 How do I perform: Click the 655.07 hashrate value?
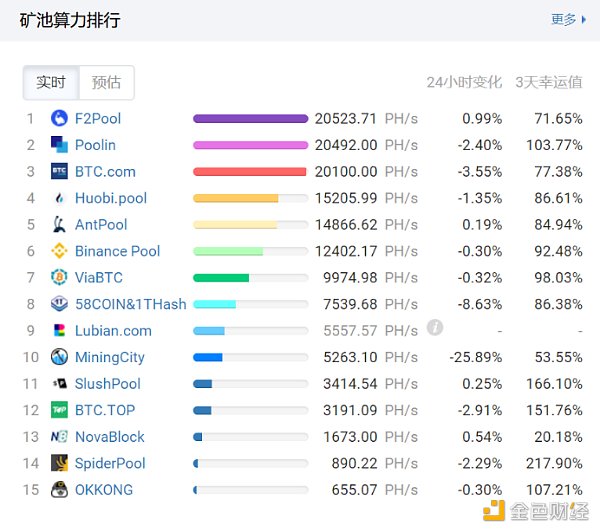point(354,490)
